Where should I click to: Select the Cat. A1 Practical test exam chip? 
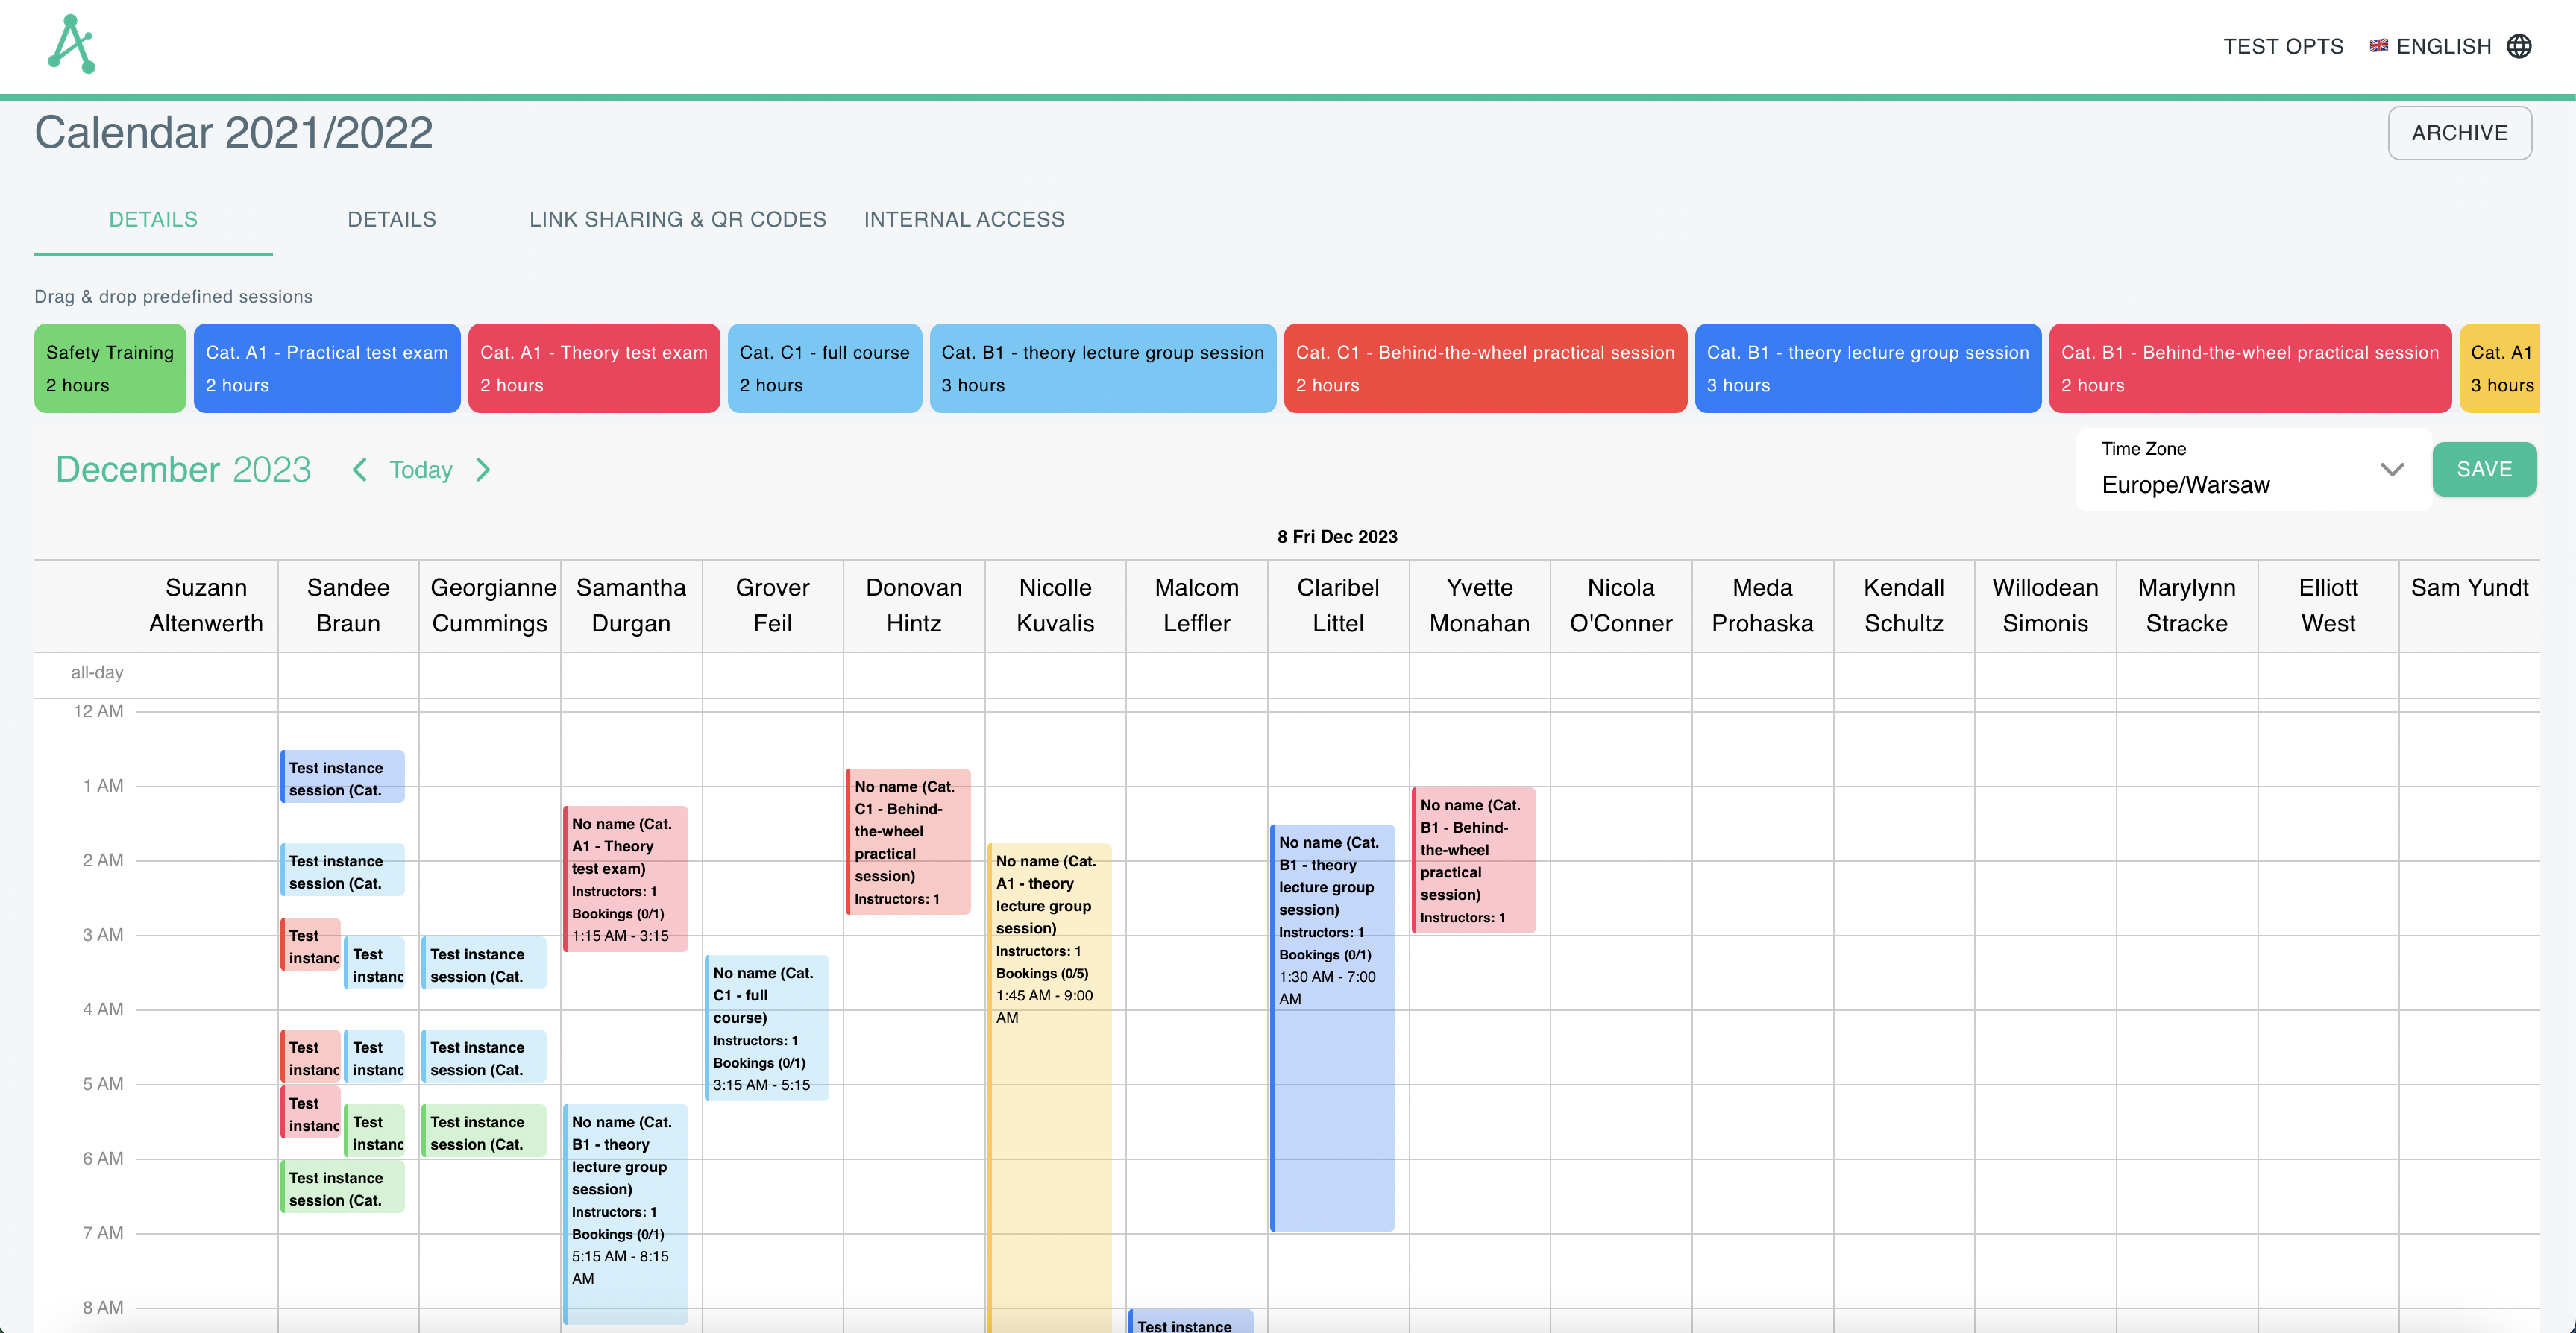tap(327, 368)
